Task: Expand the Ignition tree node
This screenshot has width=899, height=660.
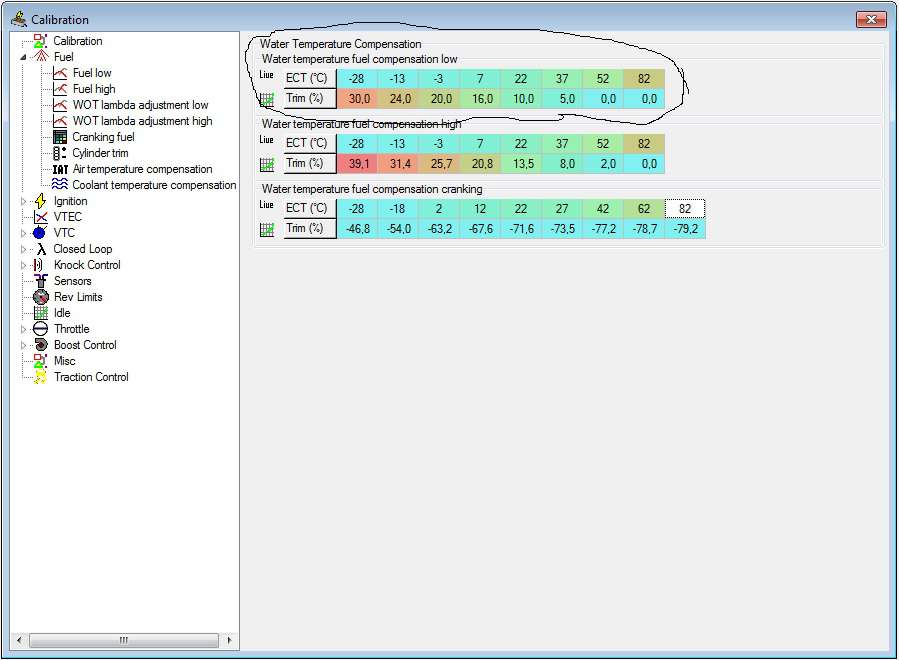Action: pos(24,201)
